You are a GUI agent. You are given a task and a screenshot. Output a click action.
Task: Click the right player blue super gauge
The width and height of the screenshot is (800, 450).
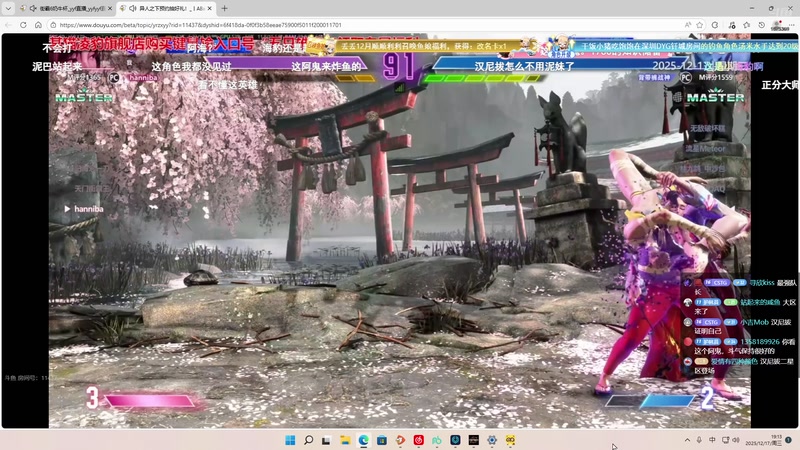pos(650,401)
